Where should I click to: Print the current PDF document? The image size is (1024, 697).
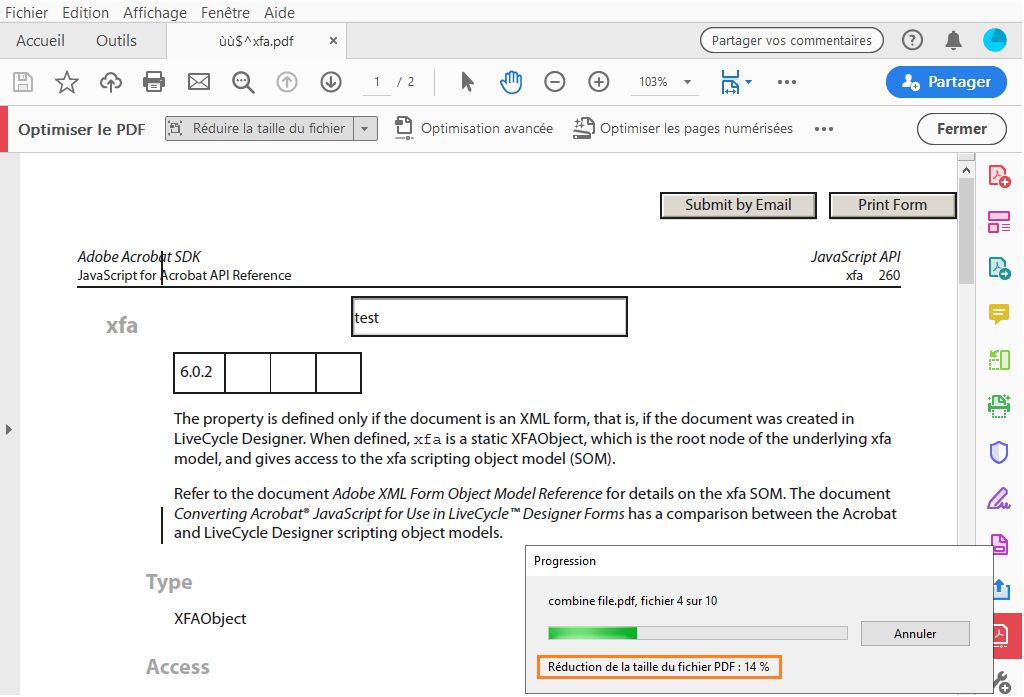(154, 82)
